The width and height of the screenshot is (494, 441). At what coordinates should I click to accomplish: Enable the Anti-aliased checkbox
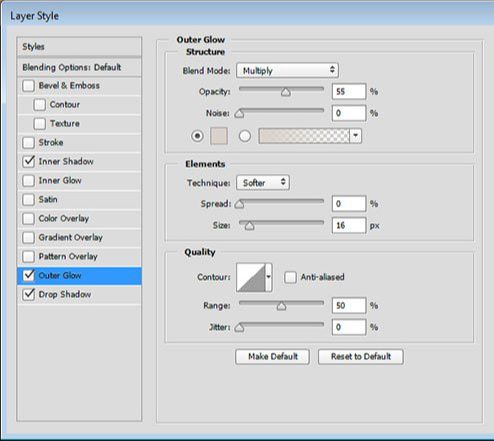[x=290, y=277]
